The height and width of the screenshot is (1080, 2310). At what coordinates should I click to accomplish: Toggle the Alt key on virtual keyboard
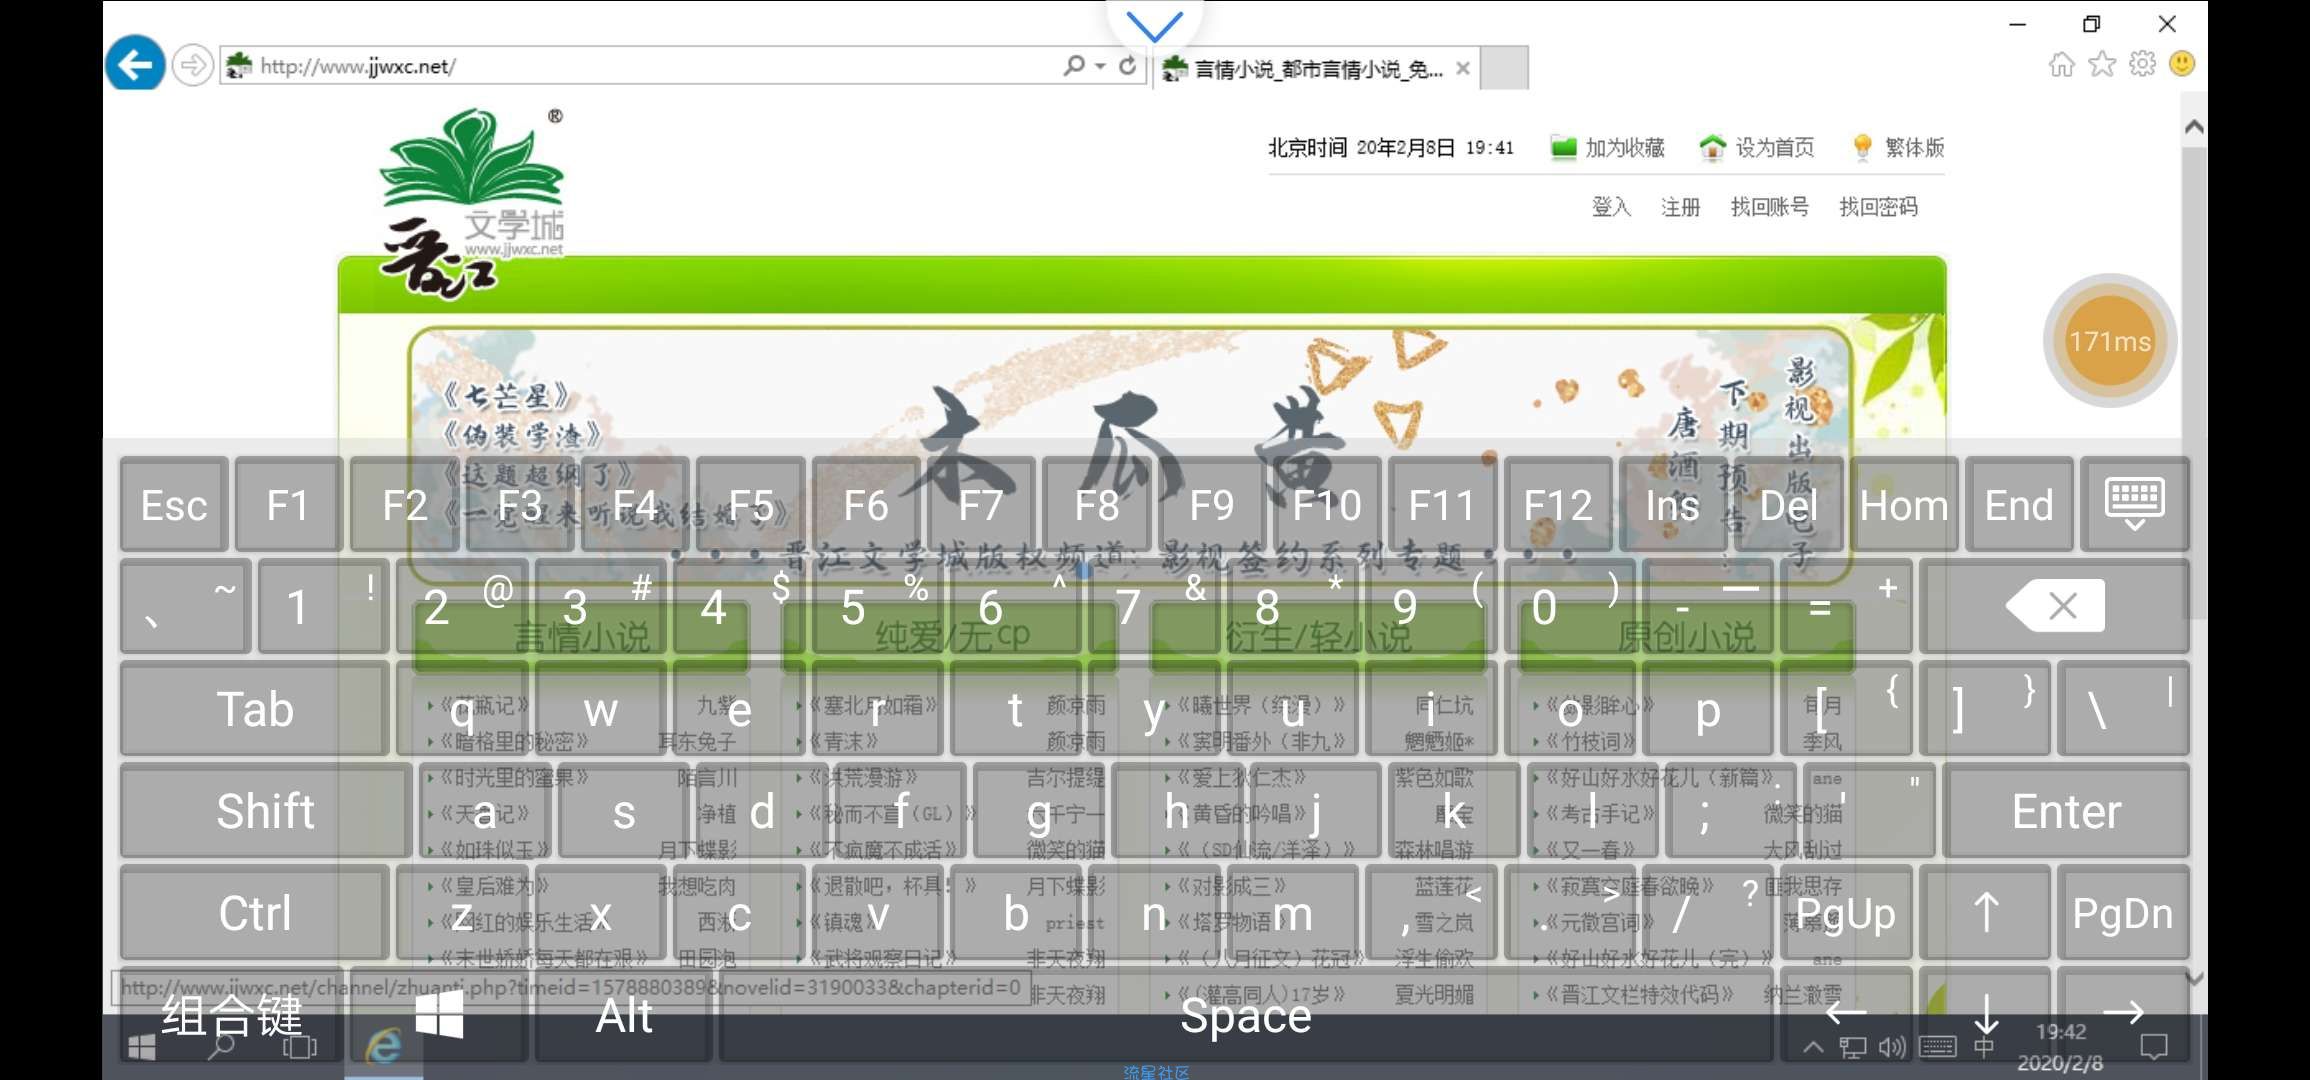[x=624, y=1014]
